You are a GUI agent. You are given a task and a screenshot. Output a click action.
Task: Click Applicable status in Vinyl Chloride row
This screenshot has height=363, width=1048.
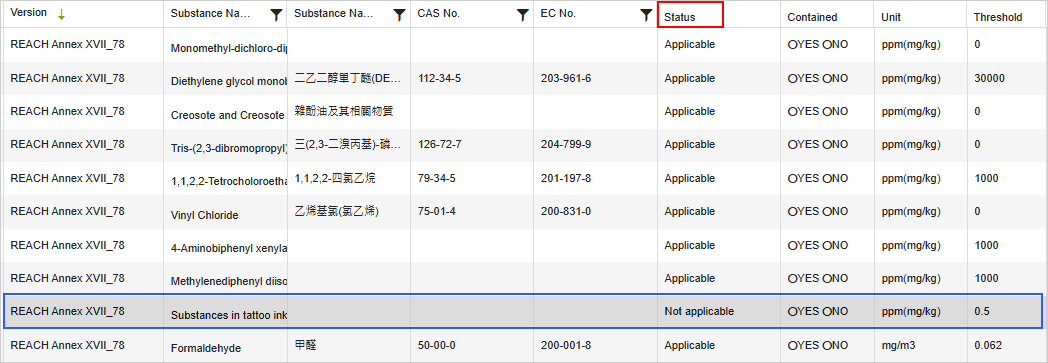tap(690, 211)
